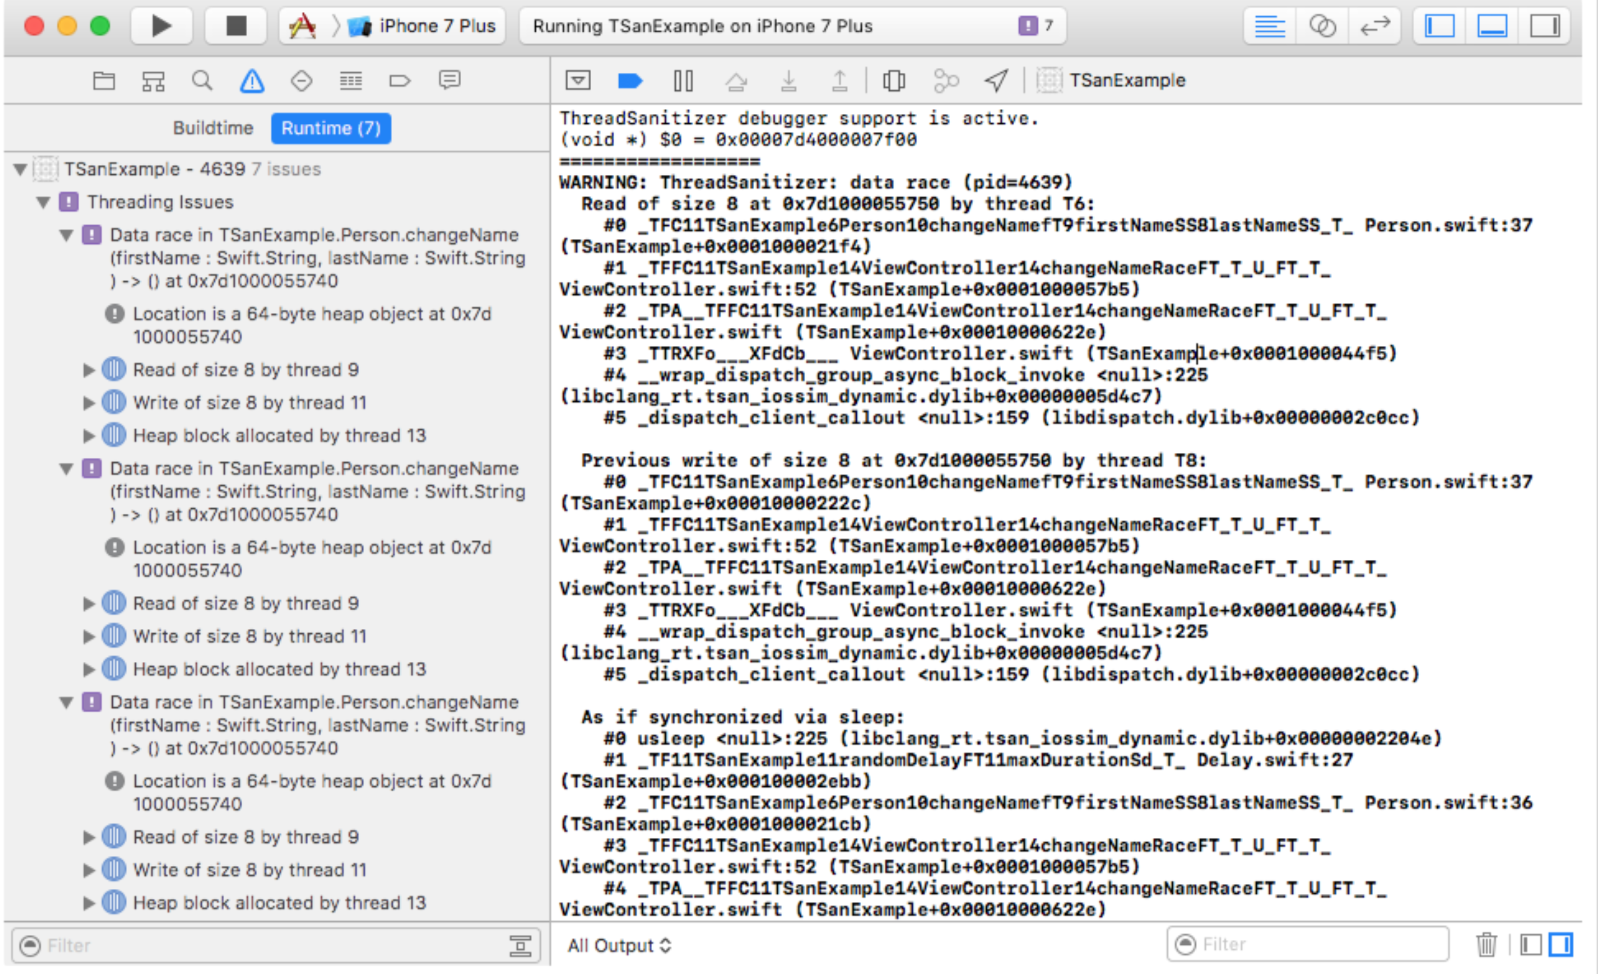Click the Step Out debug icon
The image size is (1598, 974).
pos(840,80)
